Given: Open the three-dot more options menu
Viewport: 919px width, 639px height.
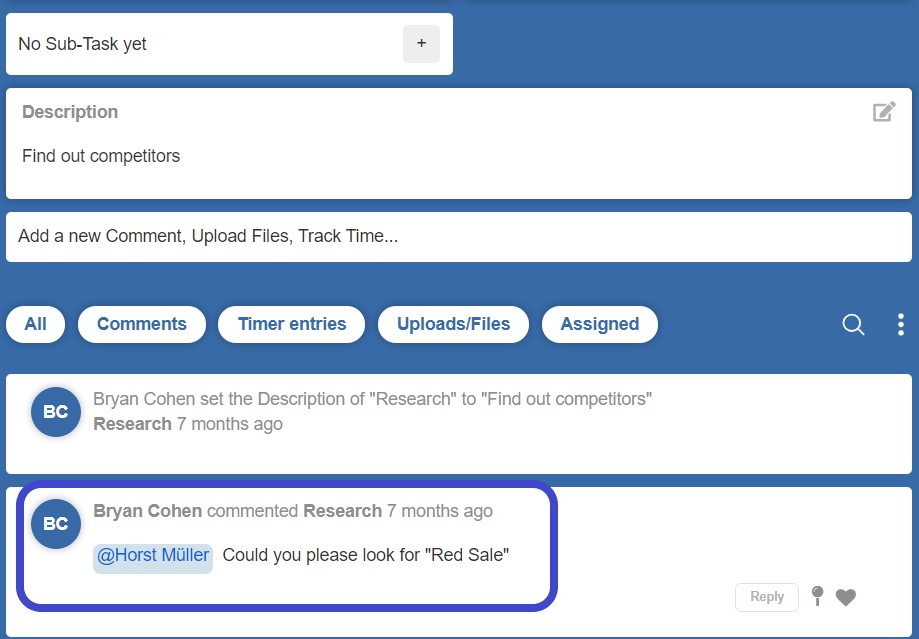Looking at the screenshot, I should [901, 324].
